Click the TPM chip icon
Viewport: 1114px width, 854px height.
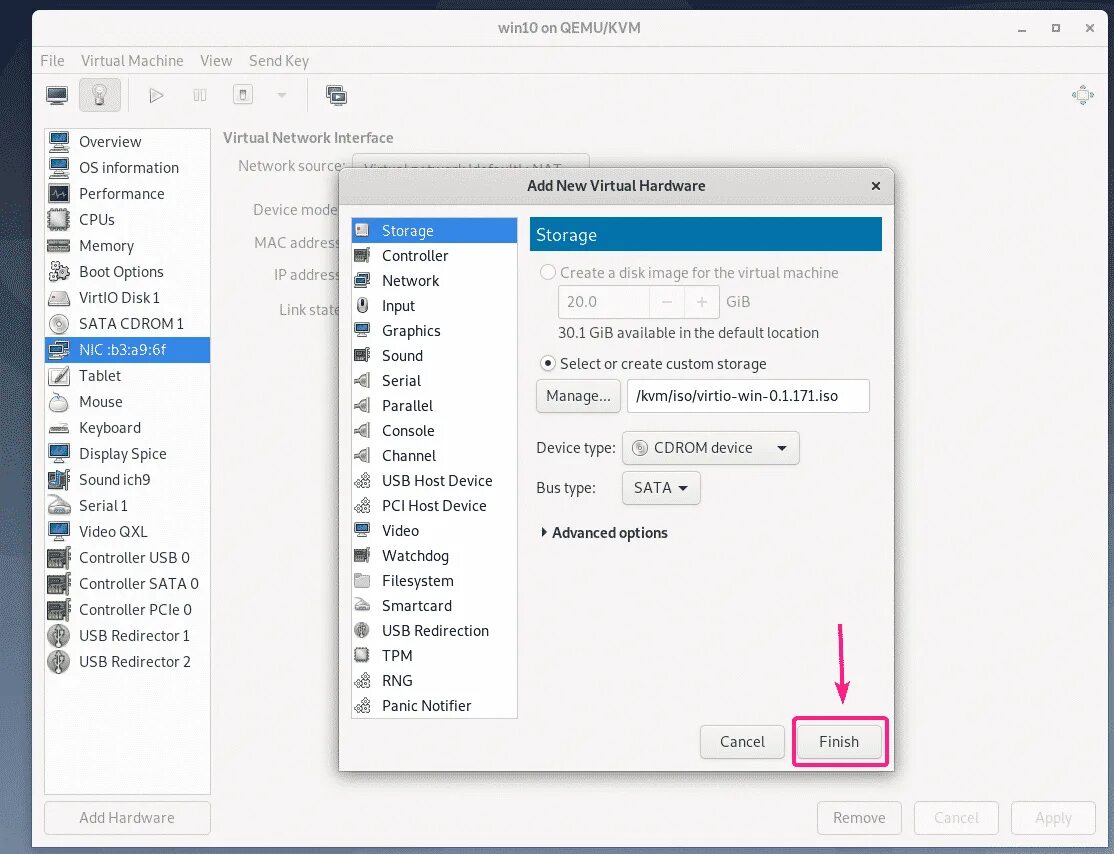(x=362, y=656)
